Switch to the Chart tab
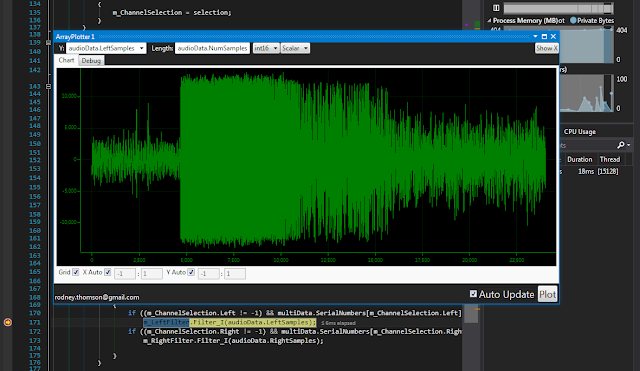Image resolution: width=640 pixels, height=371 pixels. click(x=66, y=60)
